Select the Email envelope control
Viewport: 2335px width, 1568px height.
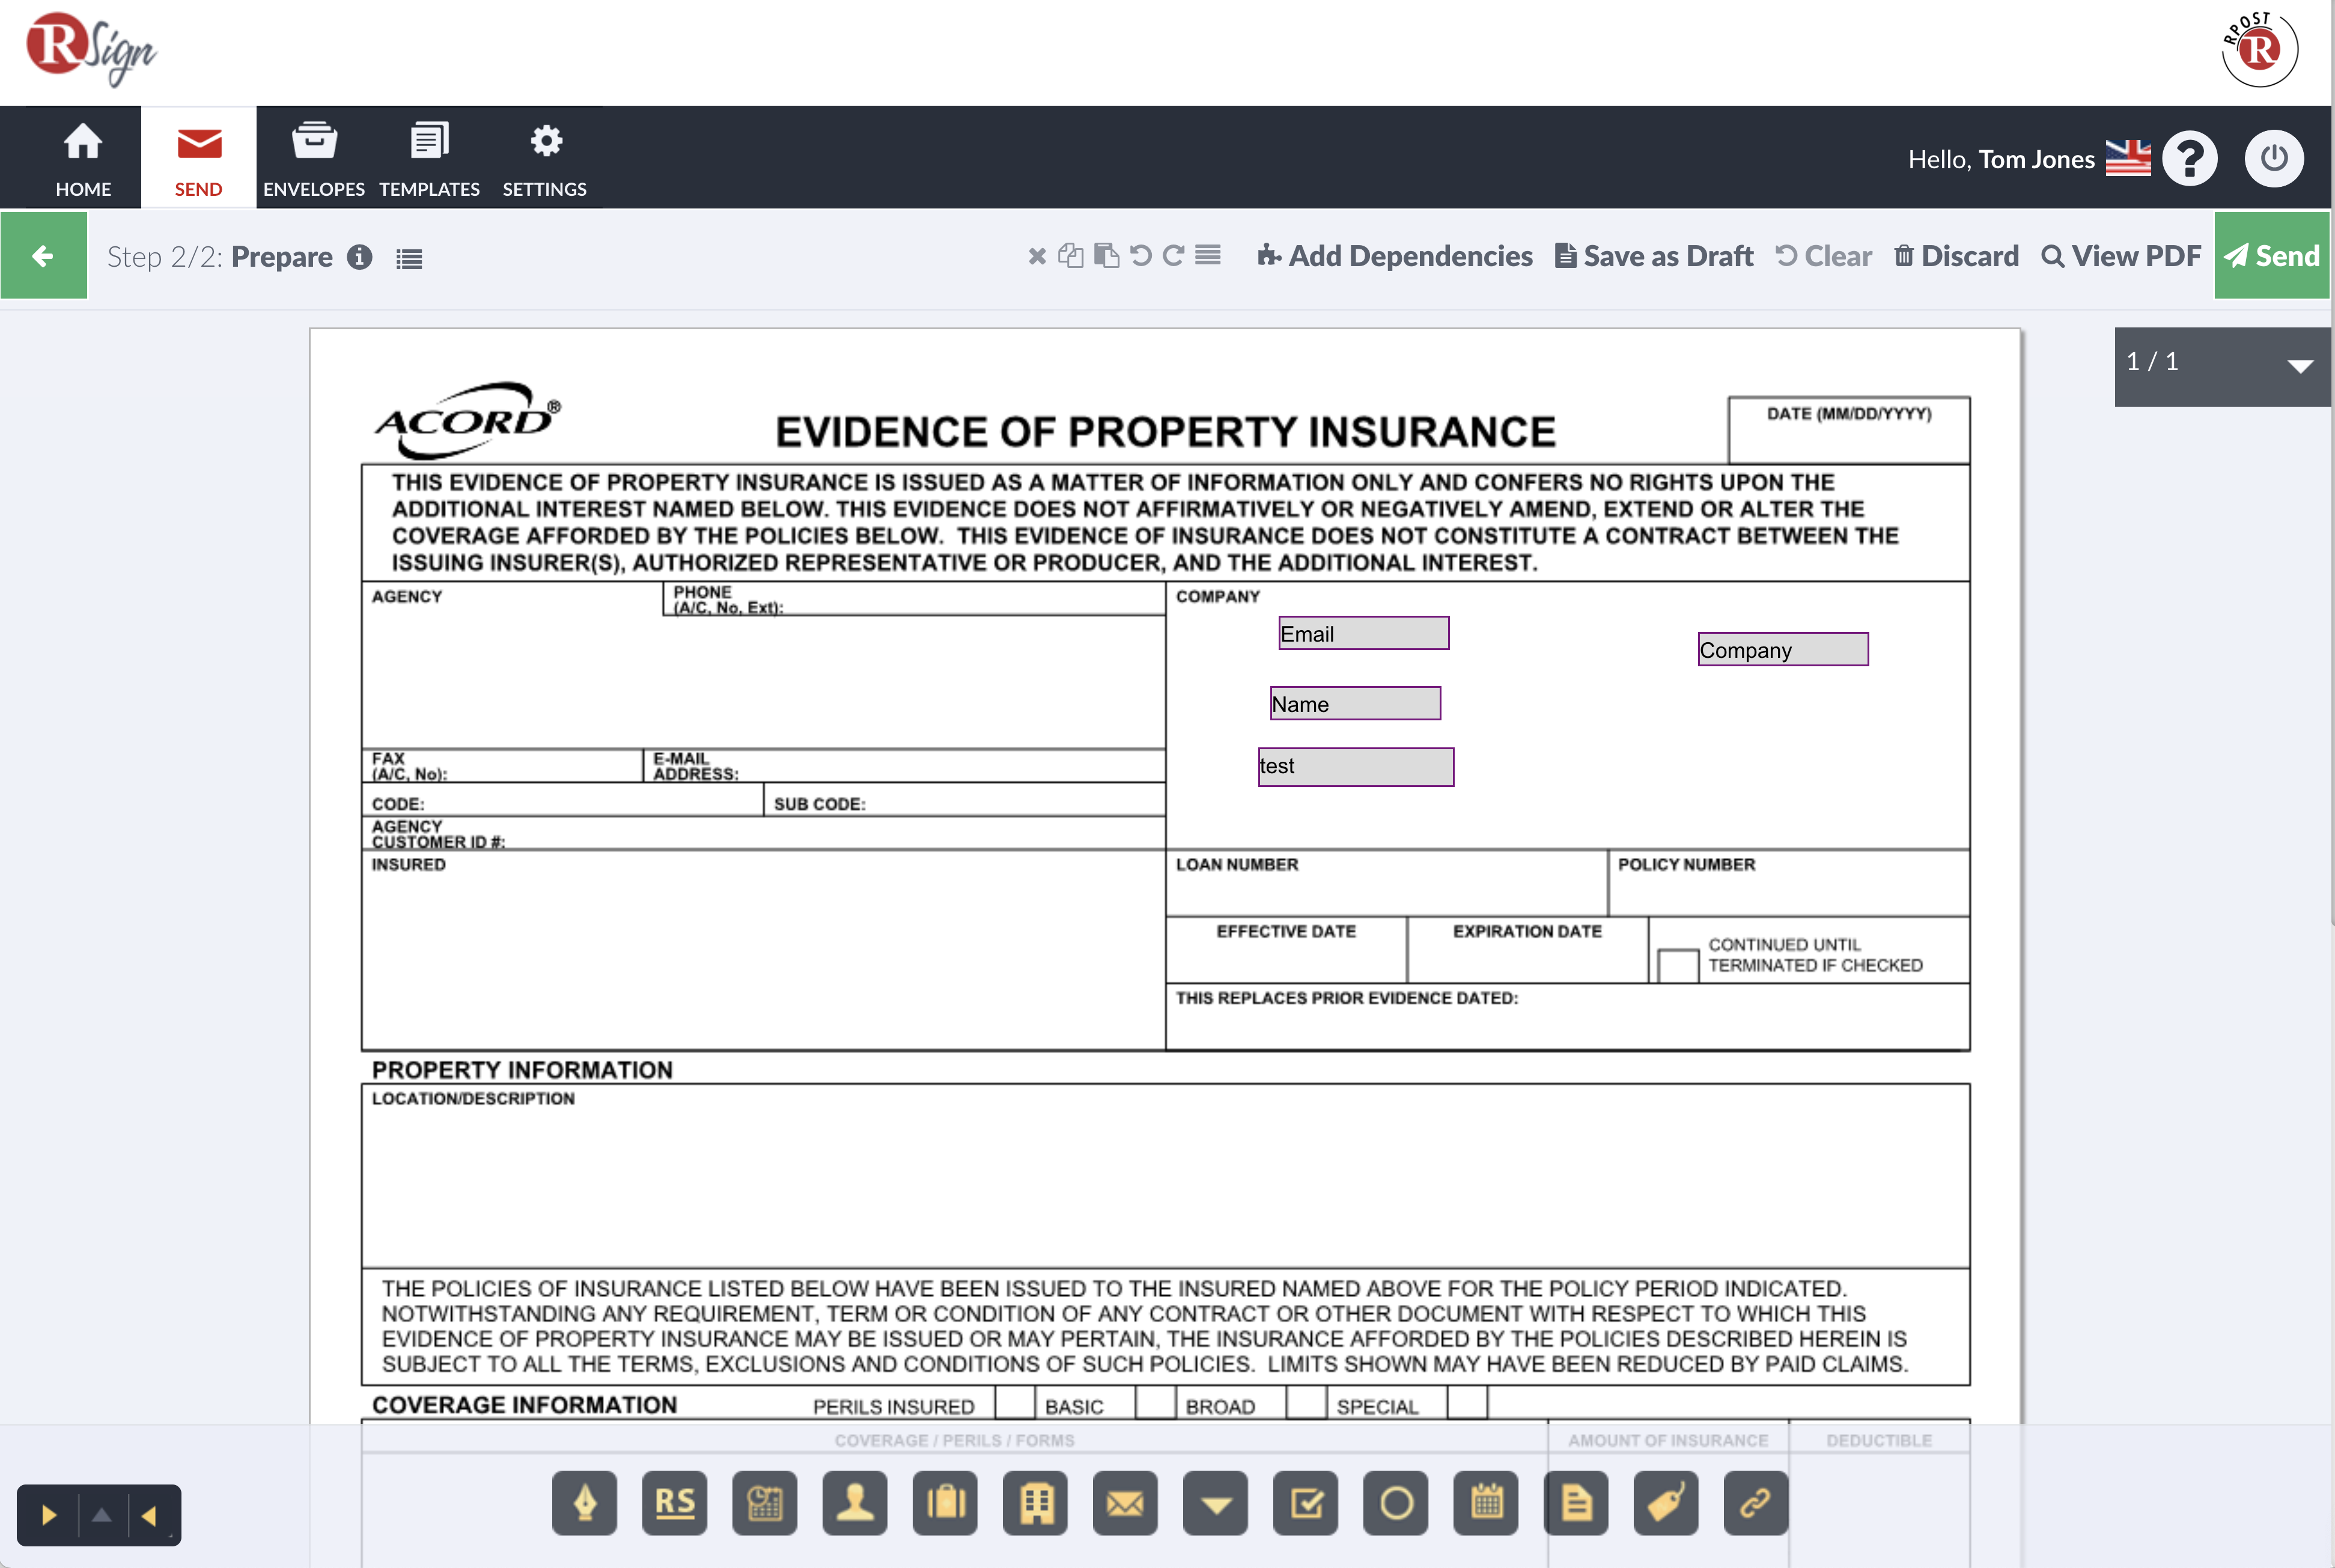[x=1125, y=1502]
